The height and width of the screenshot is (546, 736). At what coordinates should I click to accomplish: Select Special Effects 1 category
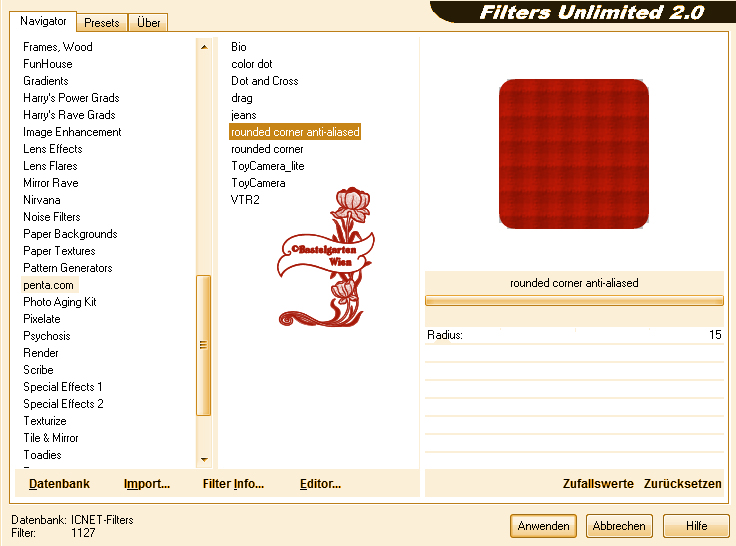pyautogui.click(x=63, y=387)
